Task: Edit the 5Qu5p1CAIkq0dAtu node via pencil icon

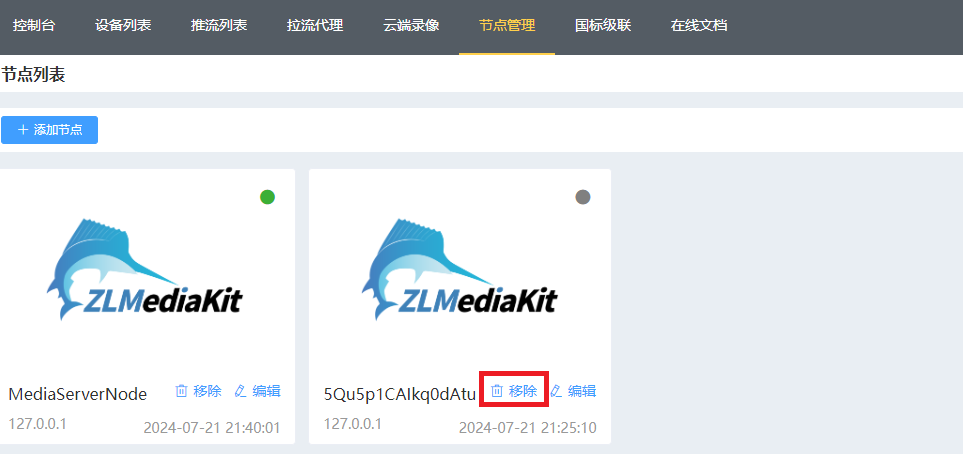Action: click(556, 391)
